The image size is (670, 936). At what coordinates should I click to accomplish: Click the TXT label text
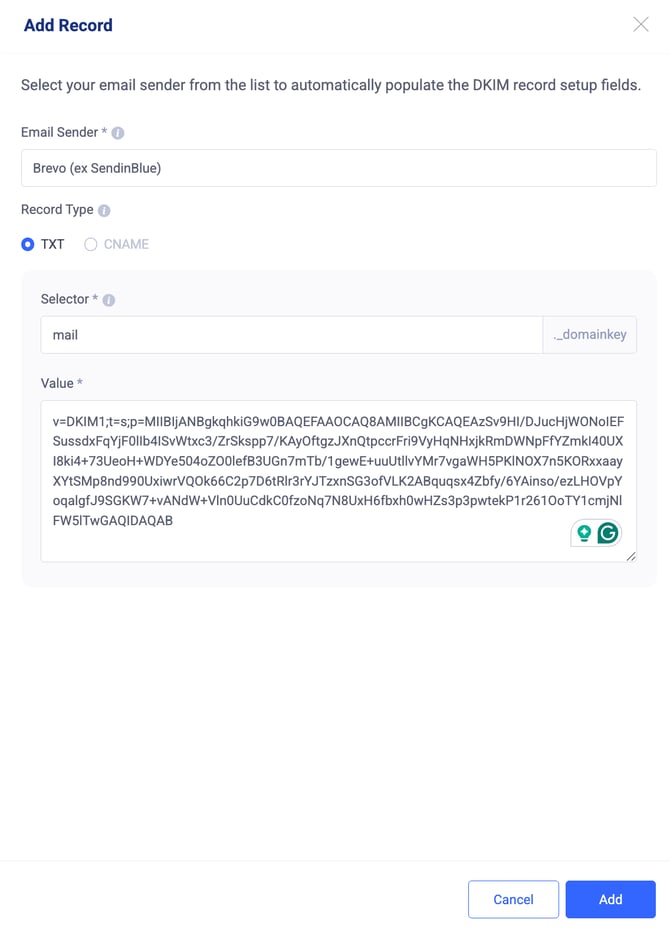coord(53,244)
